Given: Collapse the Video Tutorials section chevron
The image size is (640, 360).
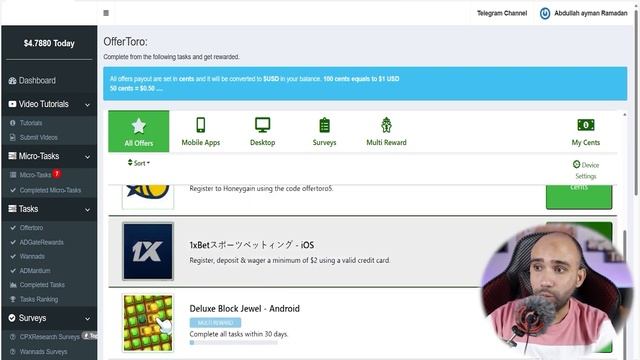Looking at the screenshot, I should (x=87, y=105).
